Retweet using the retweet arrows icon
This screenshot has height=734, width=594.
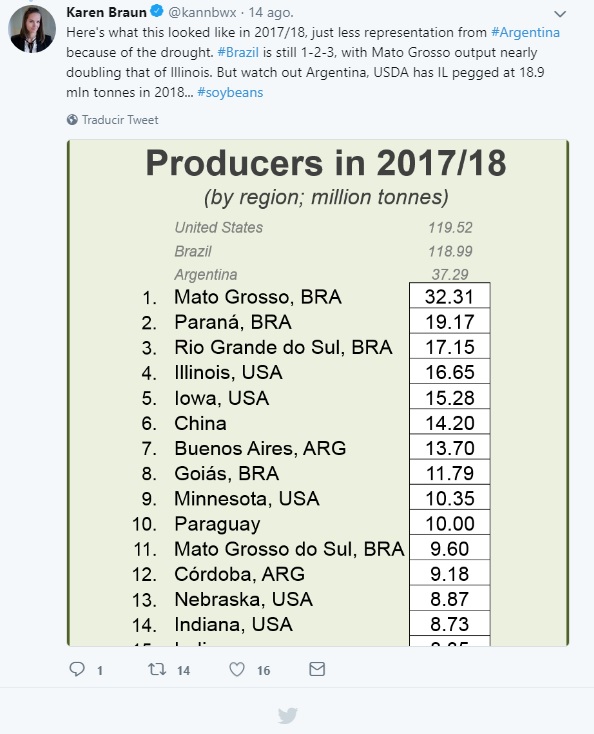157,669
